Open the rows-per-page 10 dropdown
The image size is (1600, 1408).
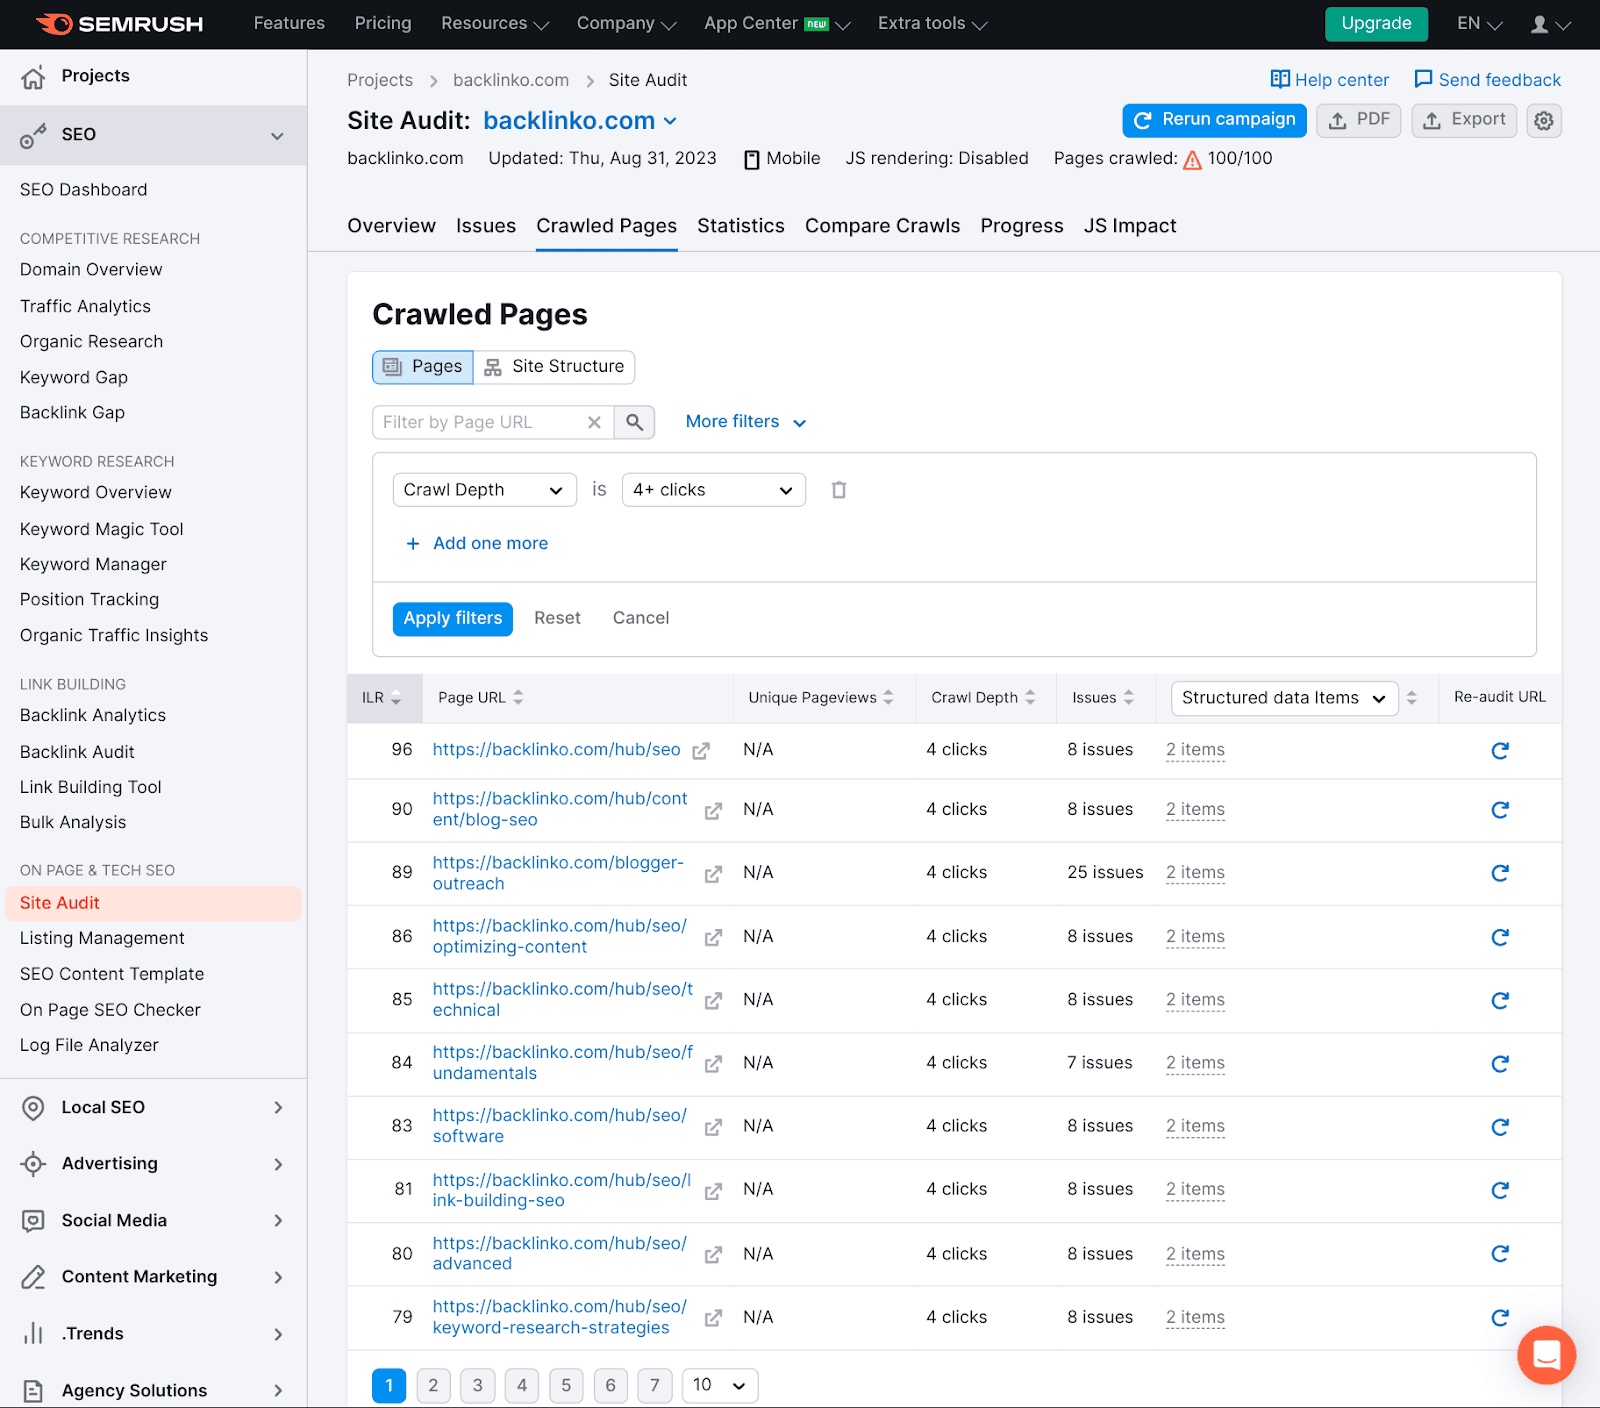[x=720, y=1385]
